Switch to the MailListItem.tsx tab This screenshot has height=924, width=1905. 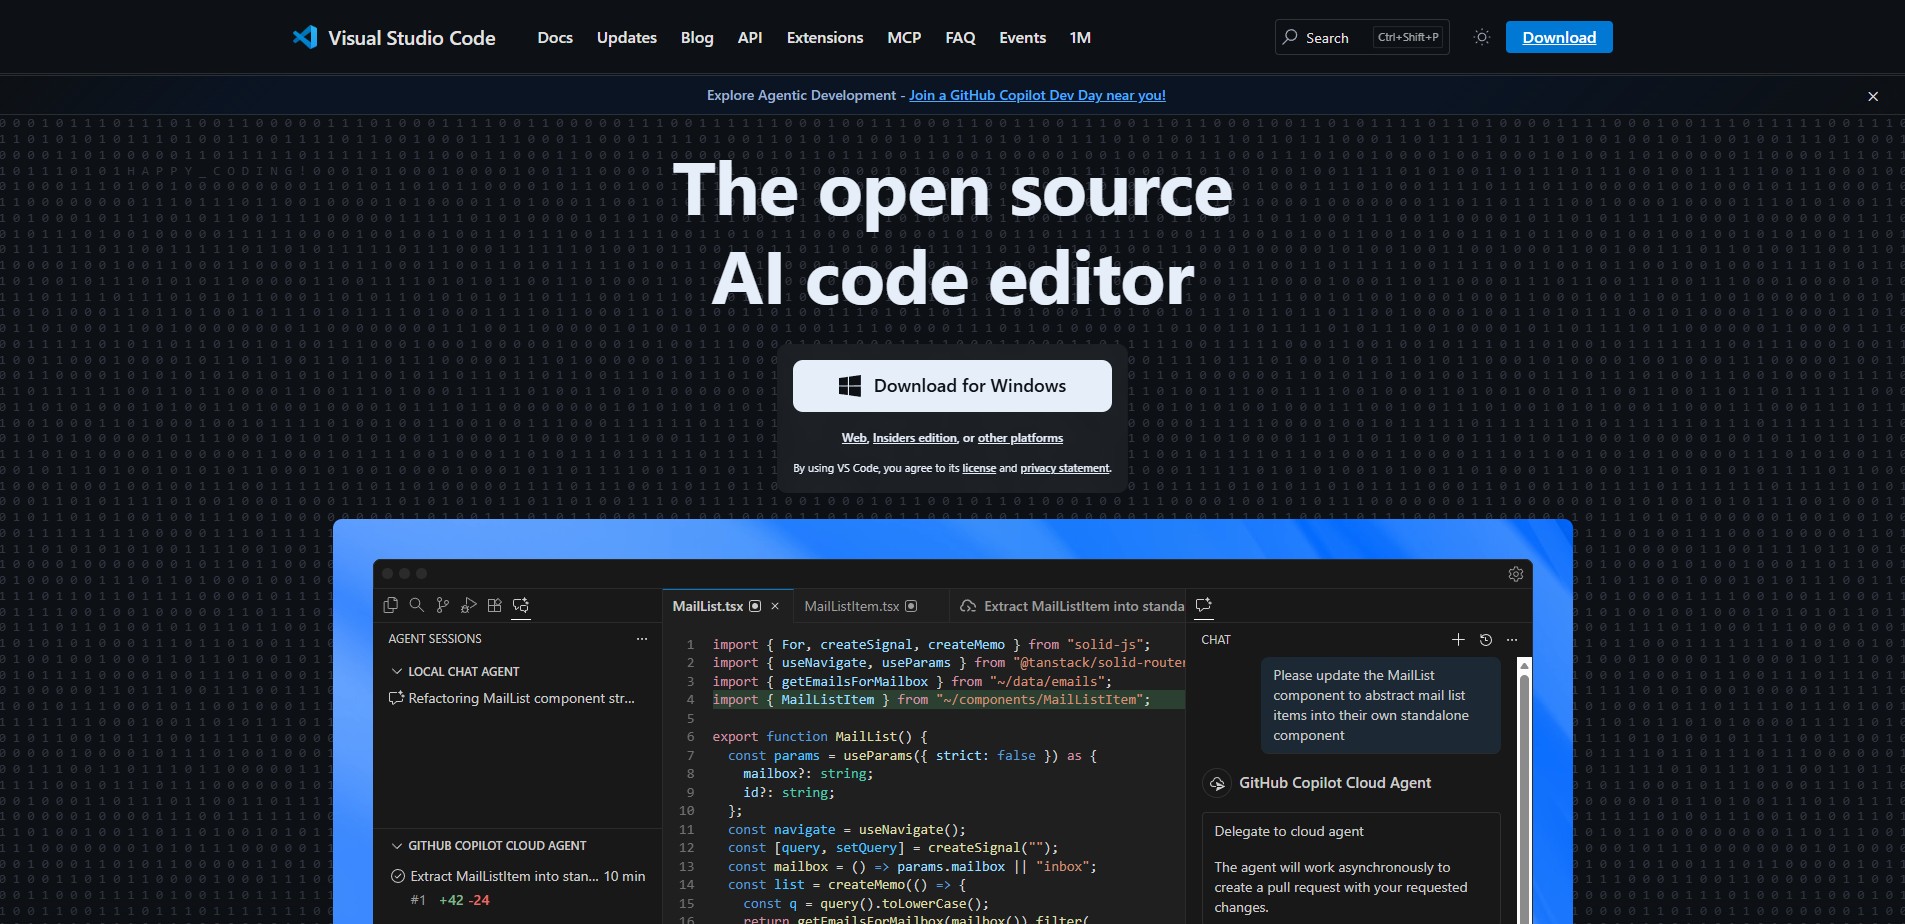coord(852,606)
